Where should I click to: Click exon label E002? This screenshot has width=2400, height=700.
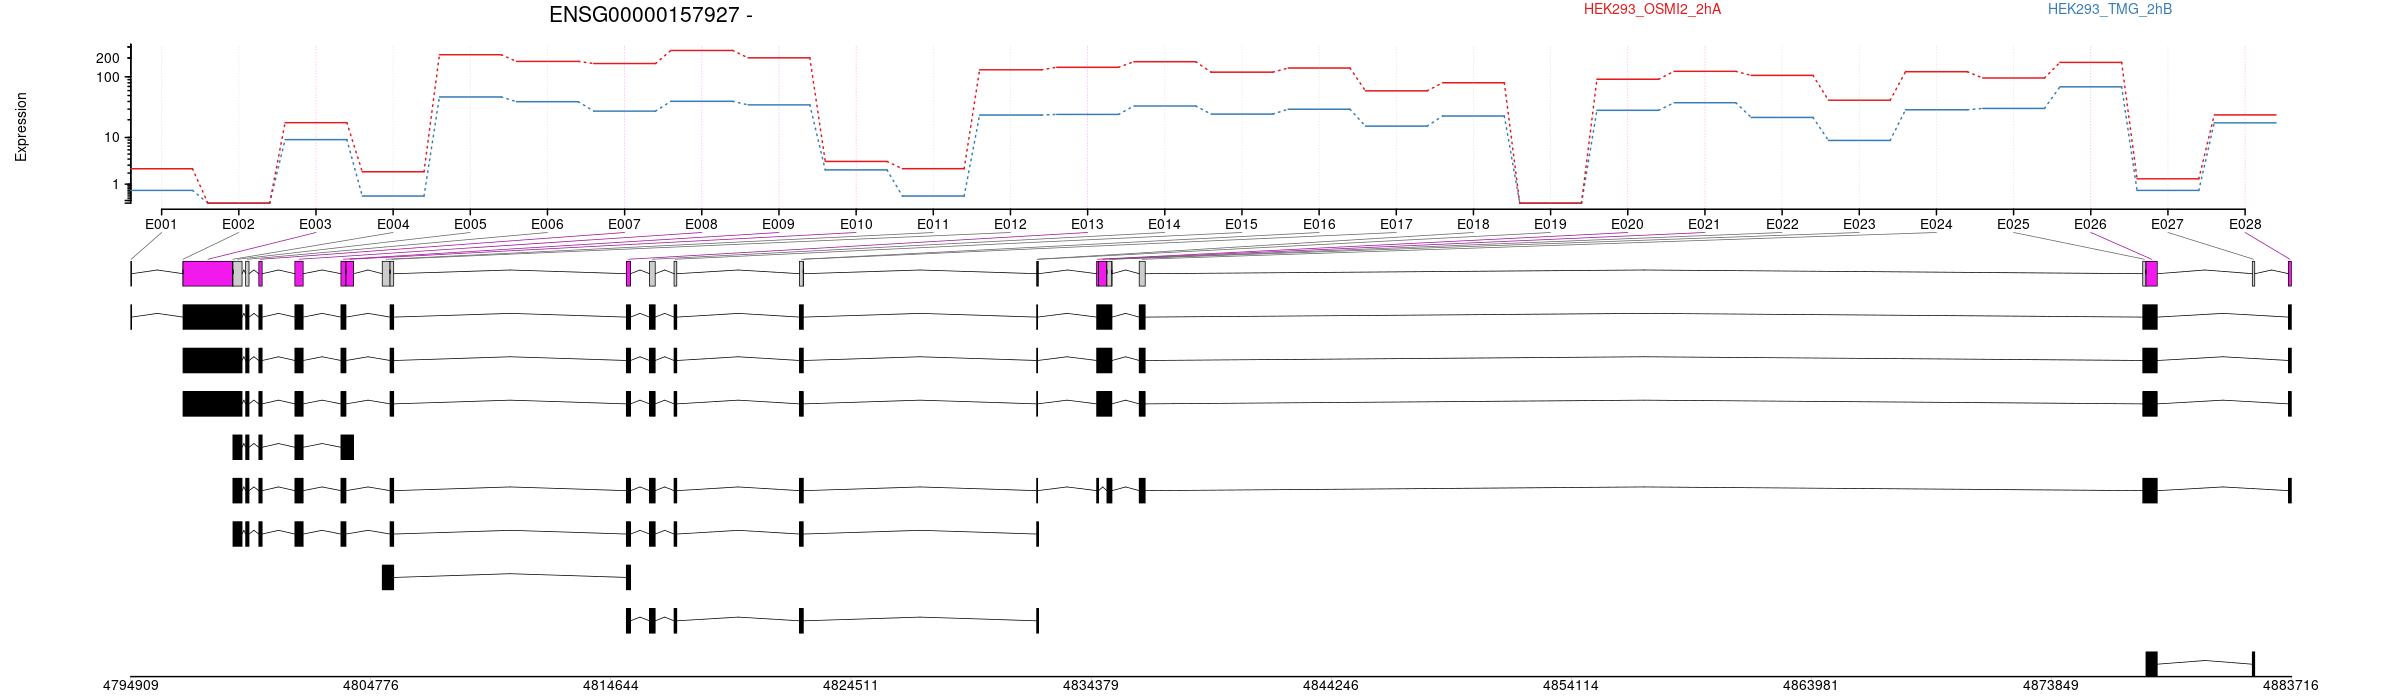pos(238,224)
